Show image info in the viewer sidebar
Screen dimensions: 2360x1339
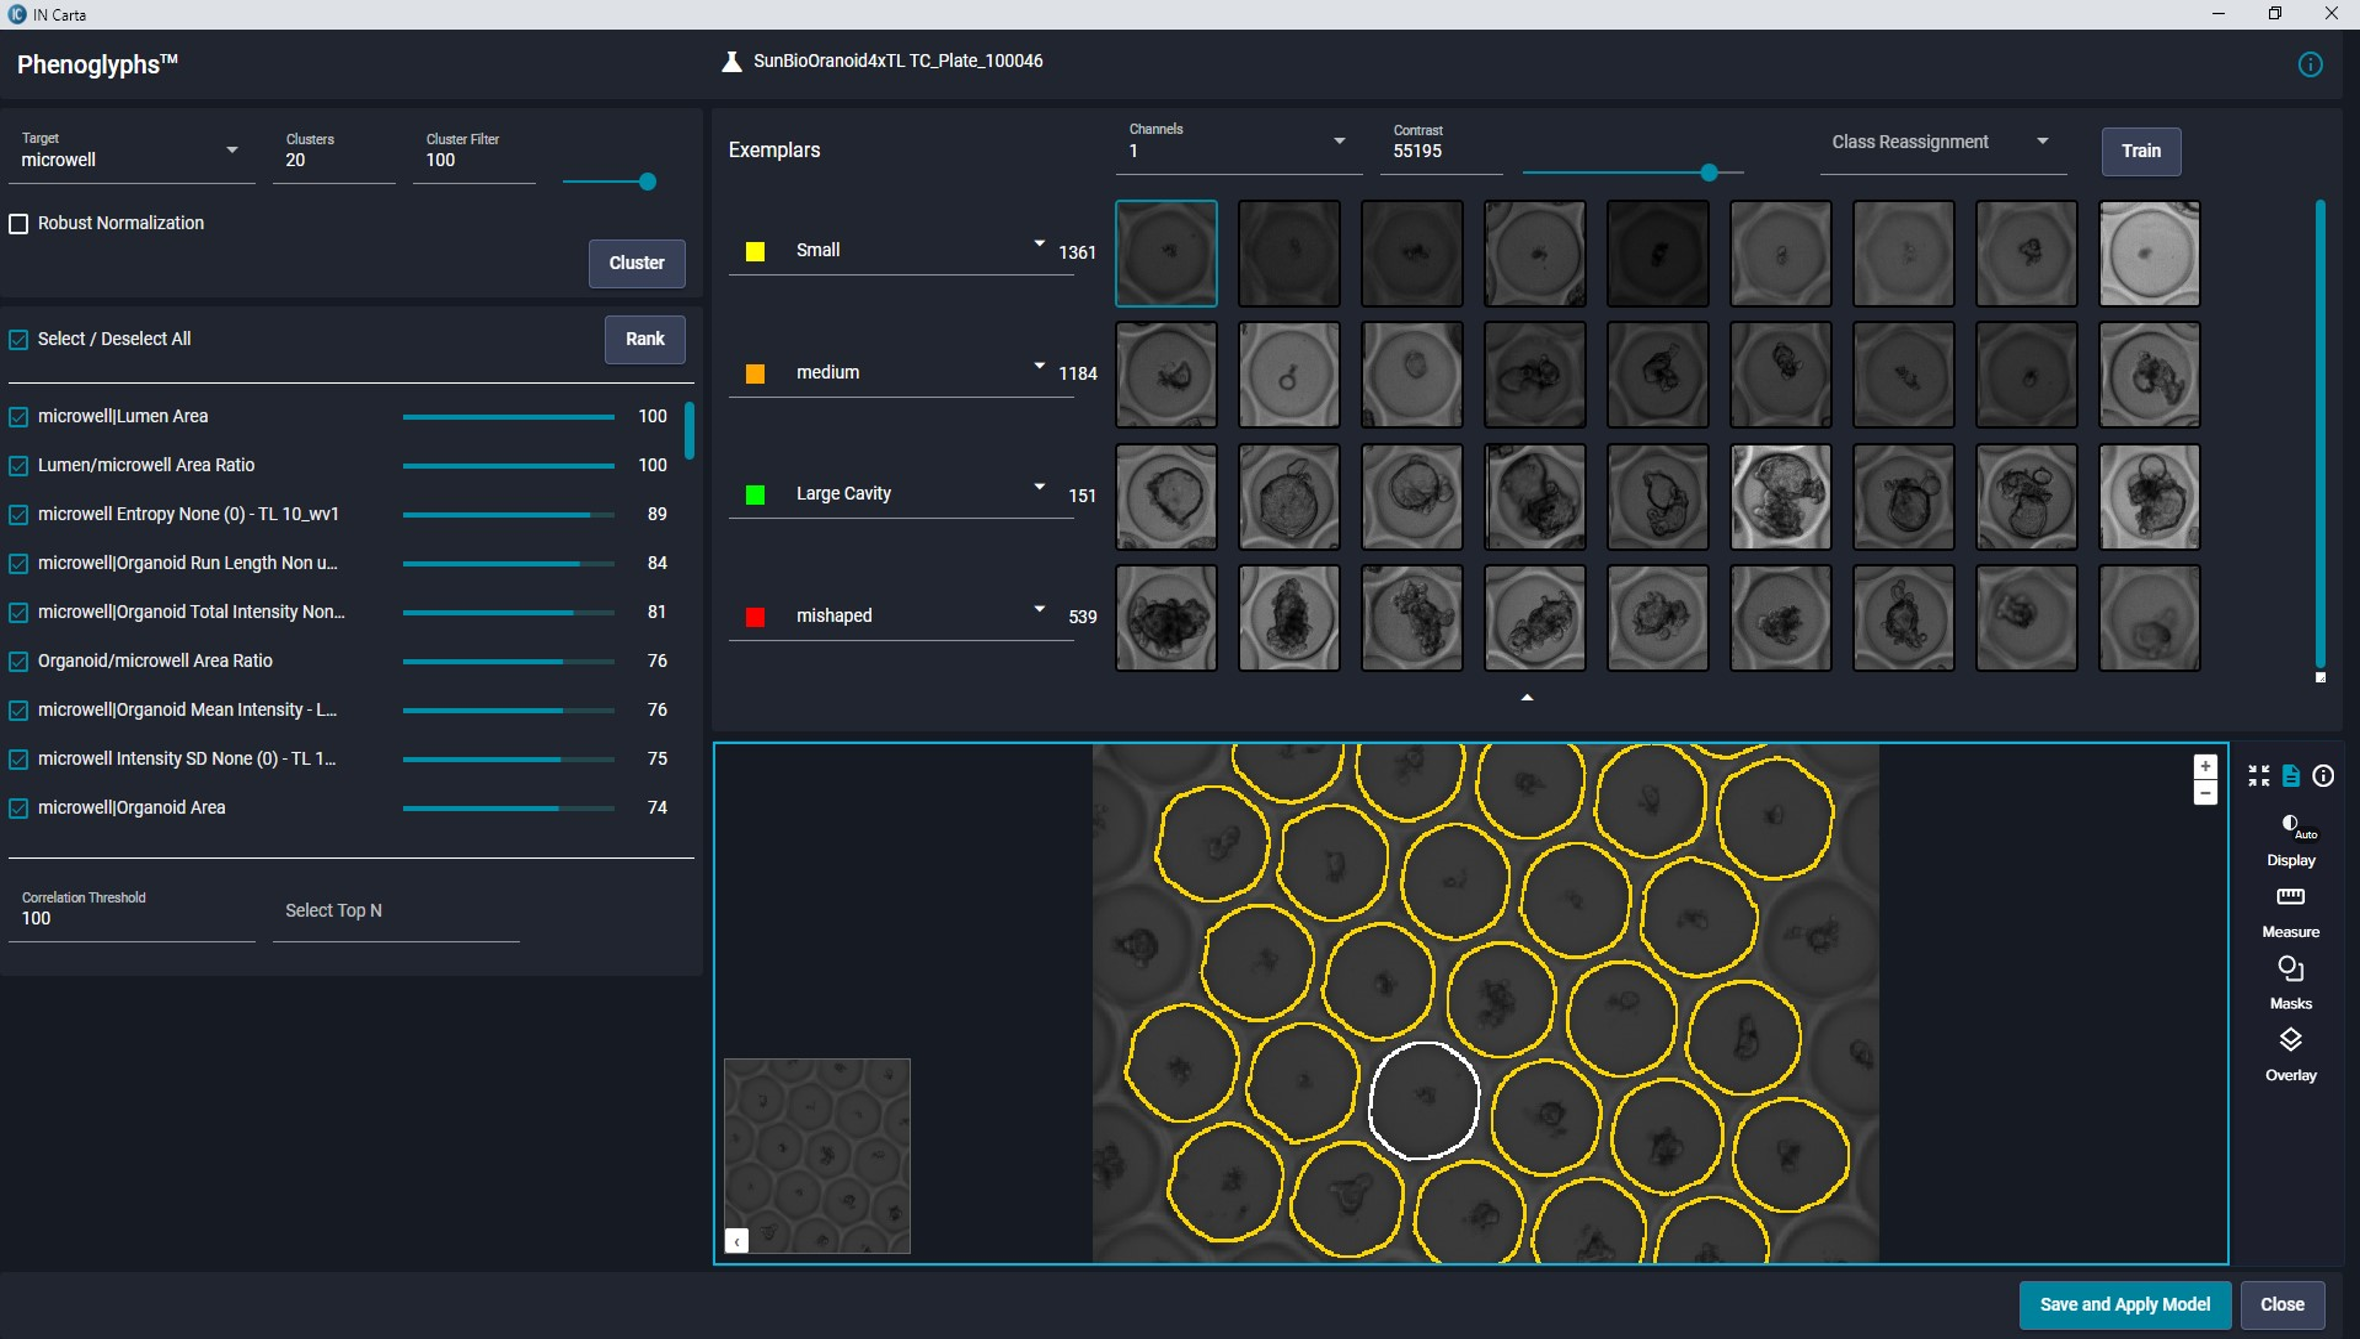(x=2322, y=776)
